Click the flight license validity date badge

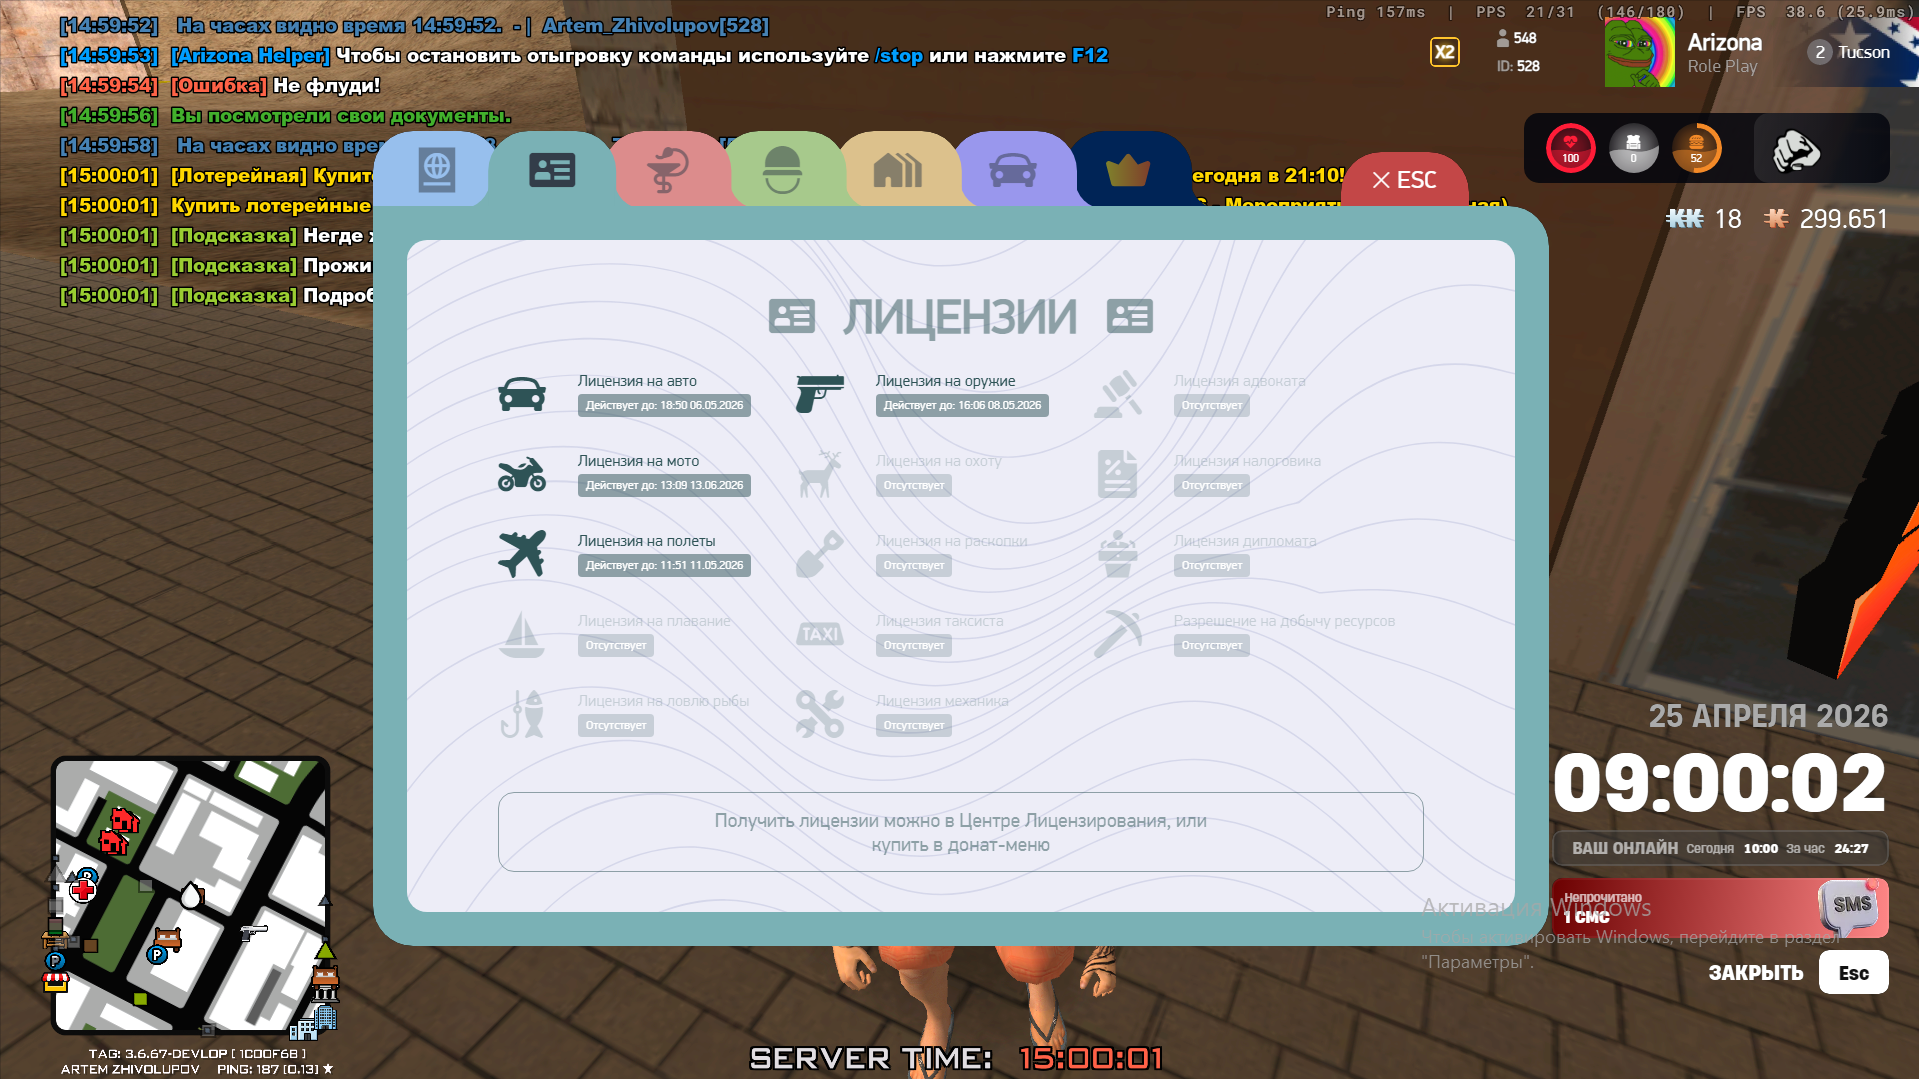pyautogui.click(x=664, y=565)
